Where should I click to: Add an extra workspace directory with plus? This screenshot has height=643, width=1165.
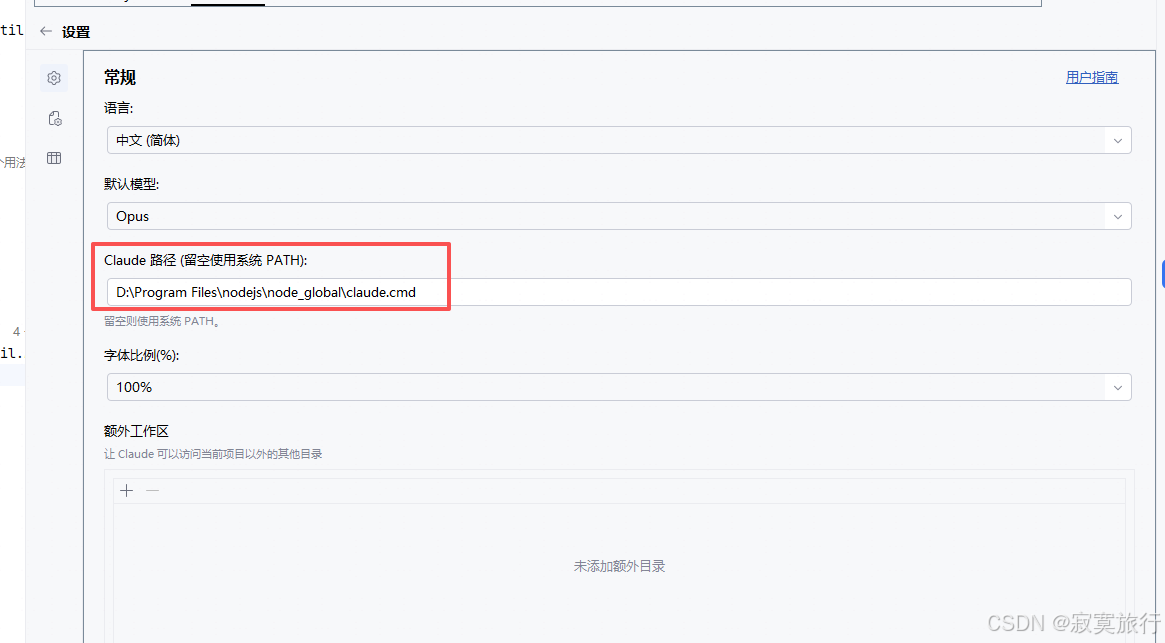[x=126, y=491]
